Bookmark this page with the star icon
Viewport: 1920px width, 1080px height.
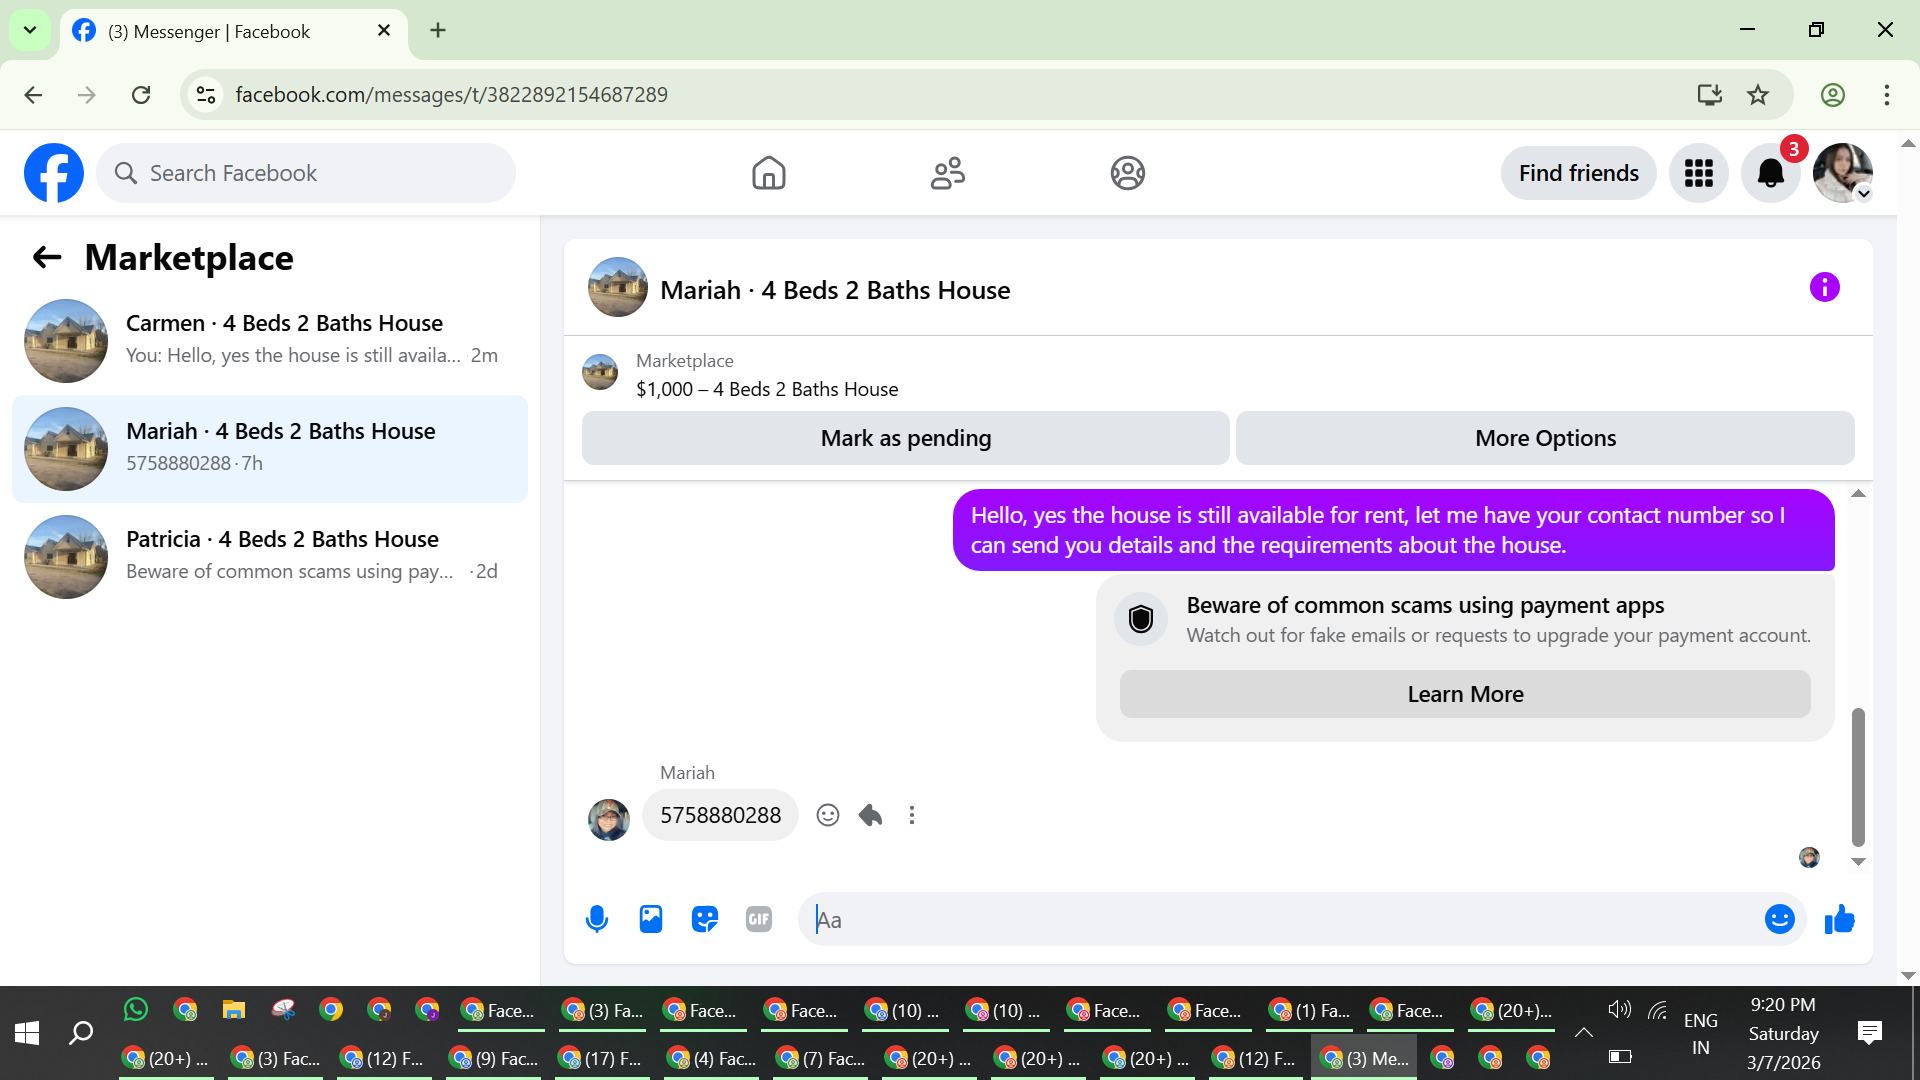click(1757, 95)
